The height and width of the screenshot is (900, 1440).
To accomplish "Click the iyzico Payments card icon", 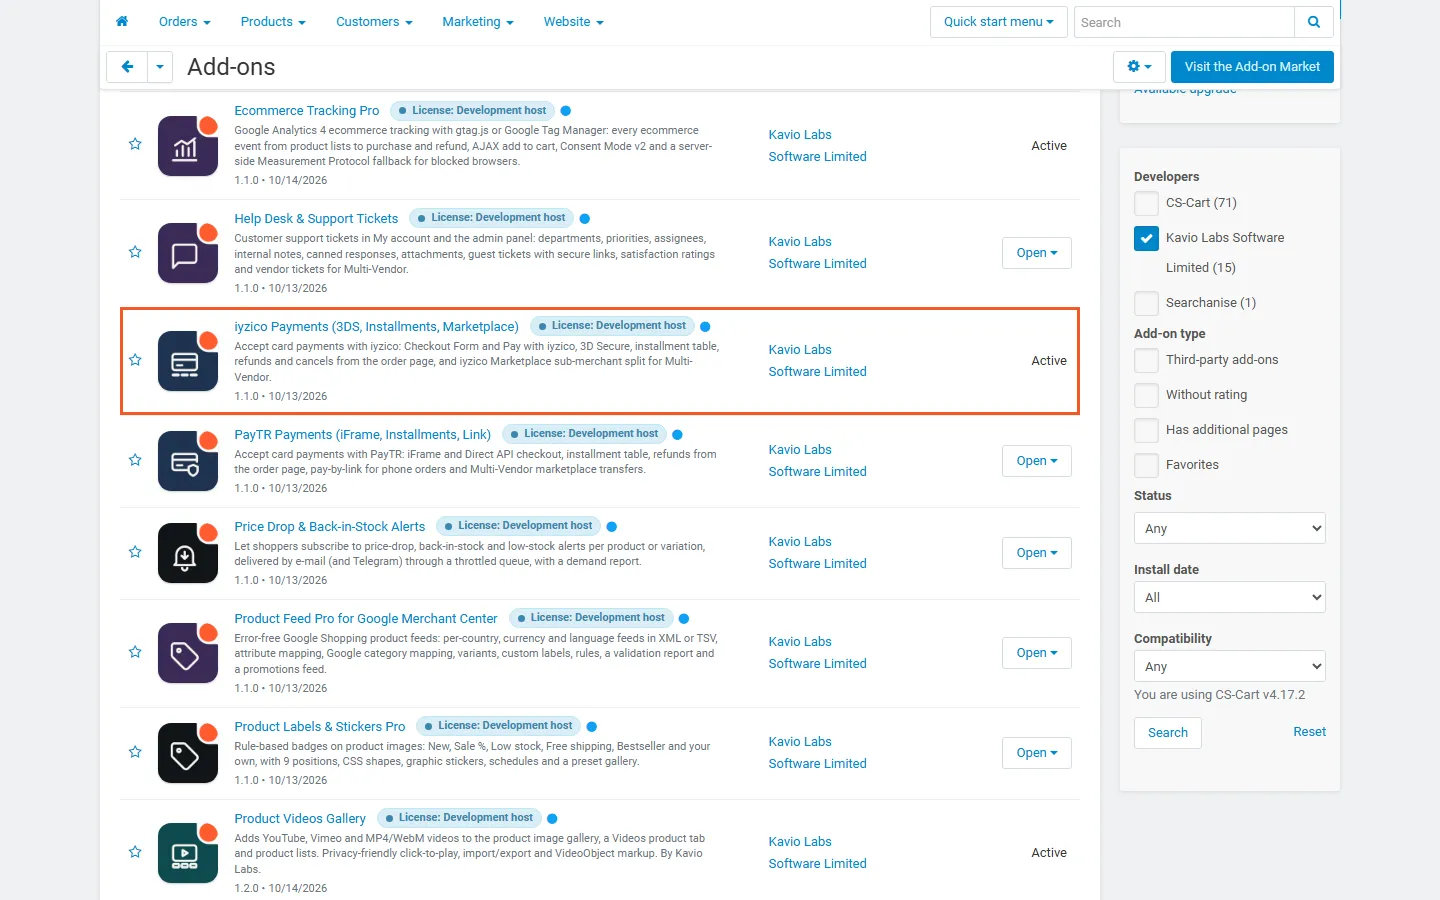I will (x=188, y=361).
